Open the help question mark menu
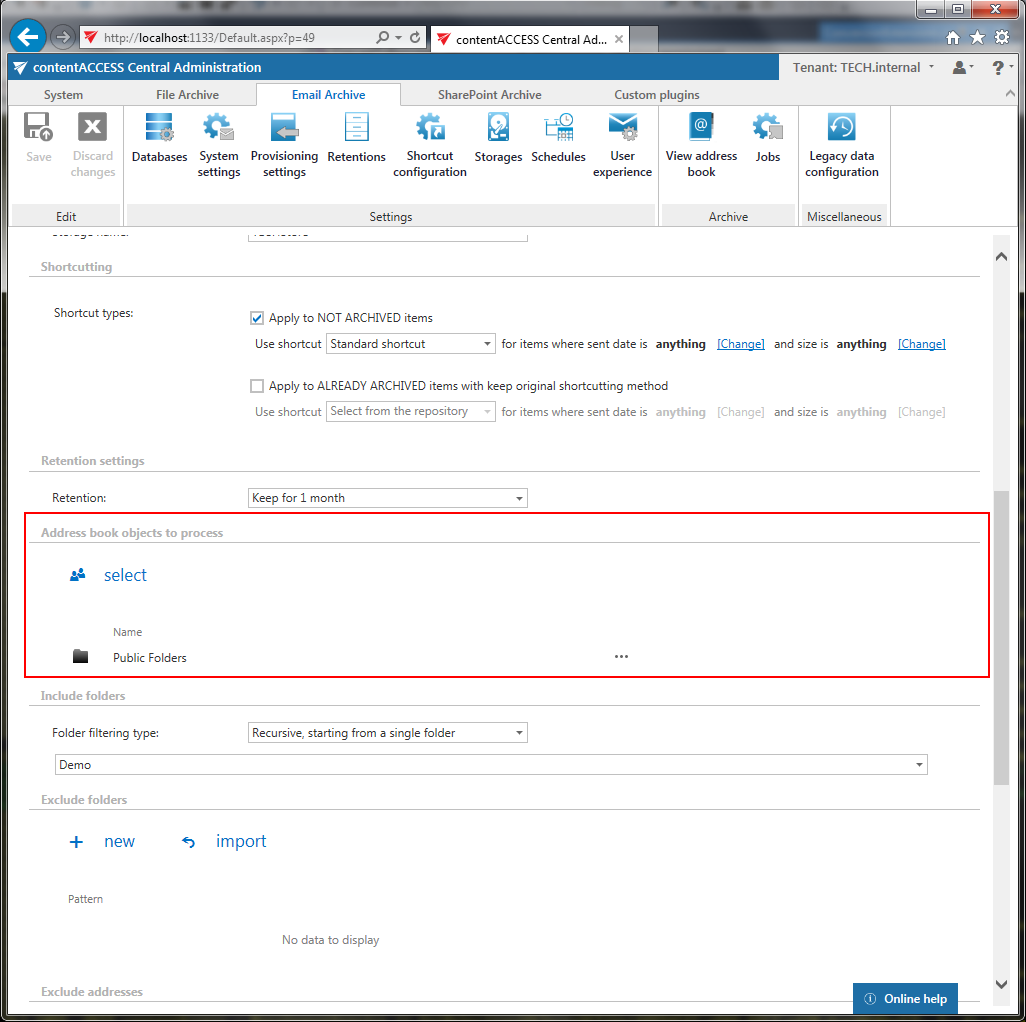The image size is (1026, 1022). [x=1001, y=67]
